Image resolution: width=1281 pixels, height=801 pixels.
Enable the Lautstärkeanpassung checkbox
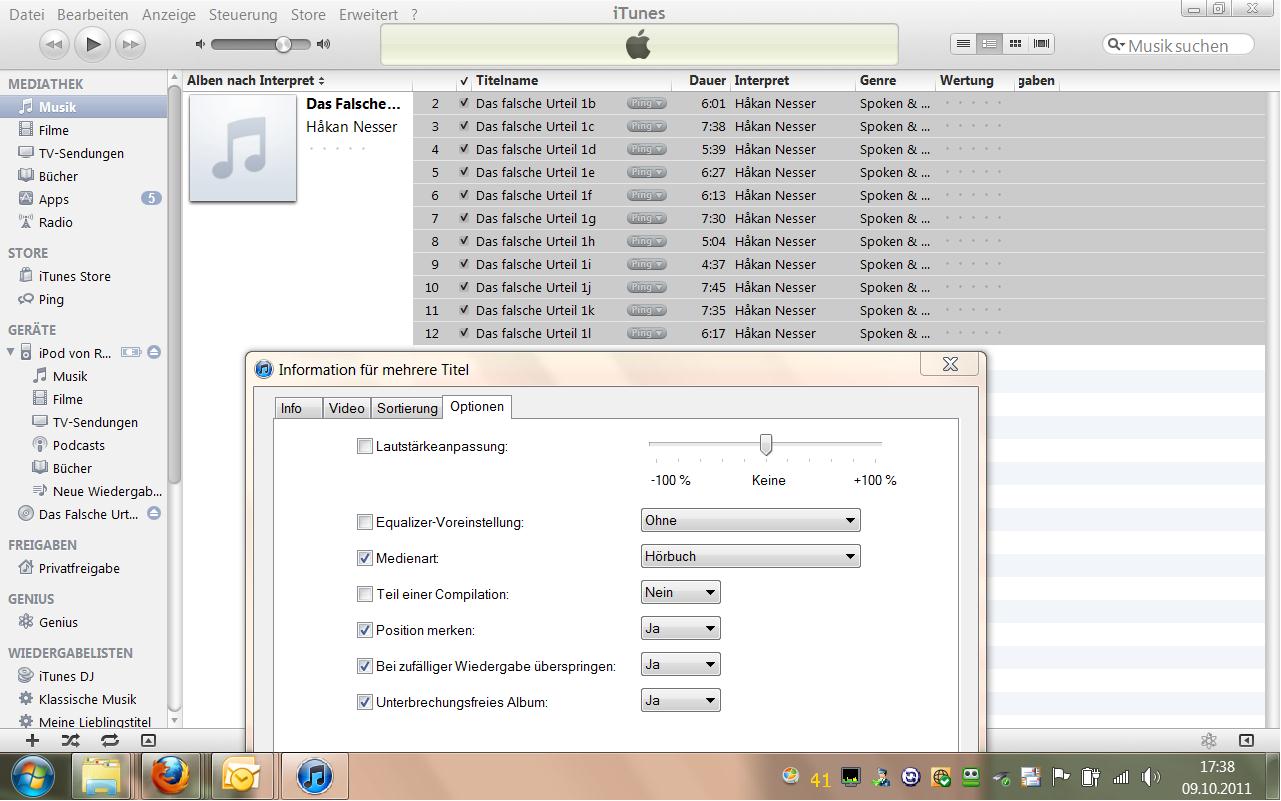click(365, 446)
